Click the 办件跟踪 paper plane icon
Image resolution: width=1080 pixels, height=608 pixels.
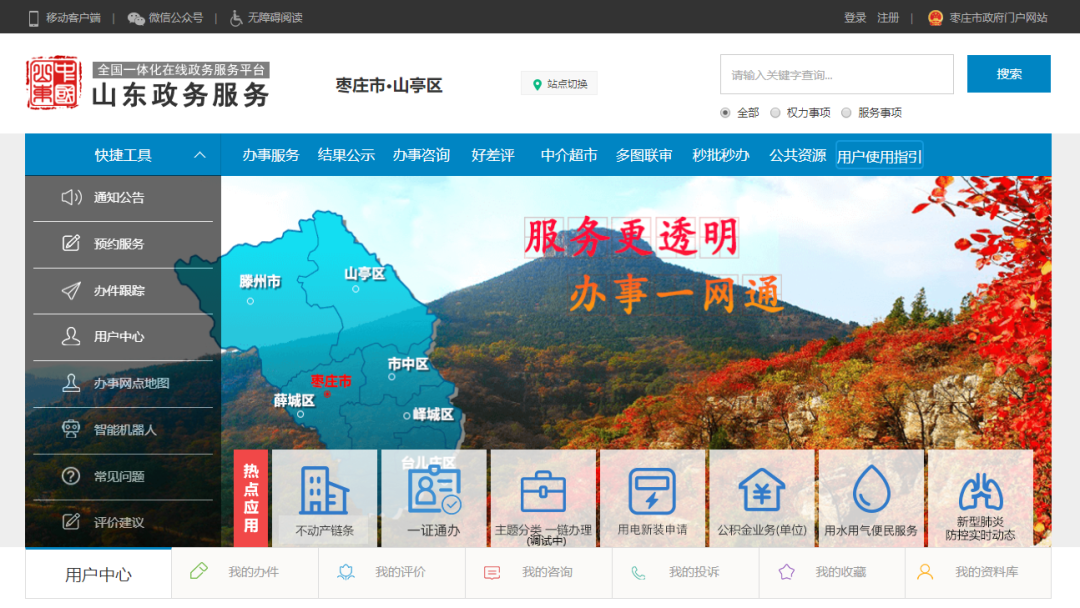point(71,291)
